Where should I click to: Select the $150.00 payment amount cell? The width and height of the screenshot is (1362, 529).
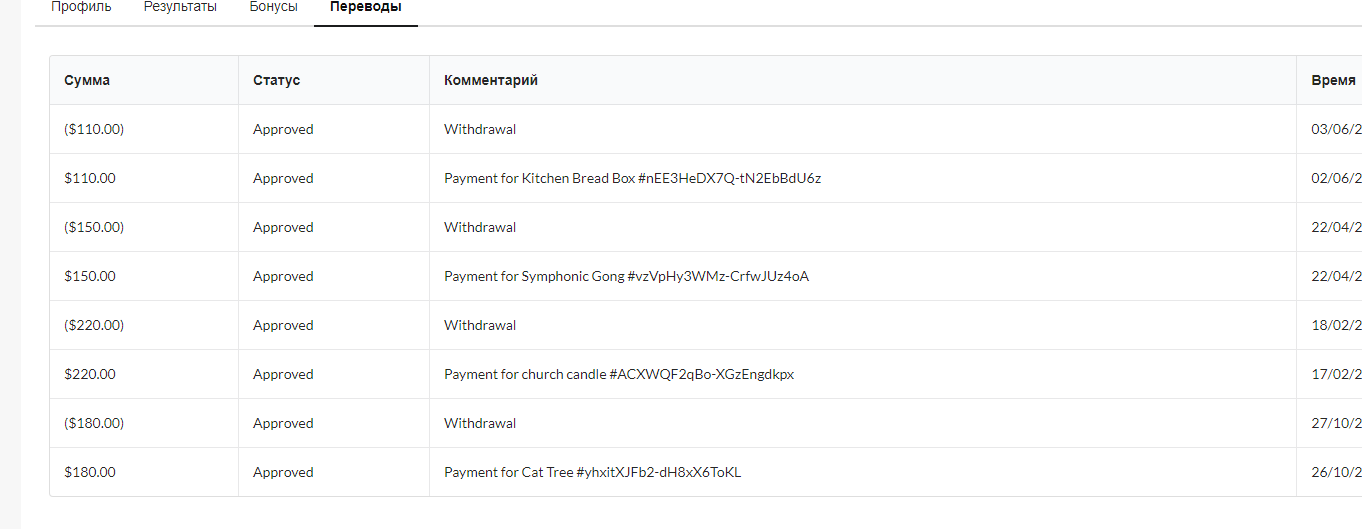[90, 276]
